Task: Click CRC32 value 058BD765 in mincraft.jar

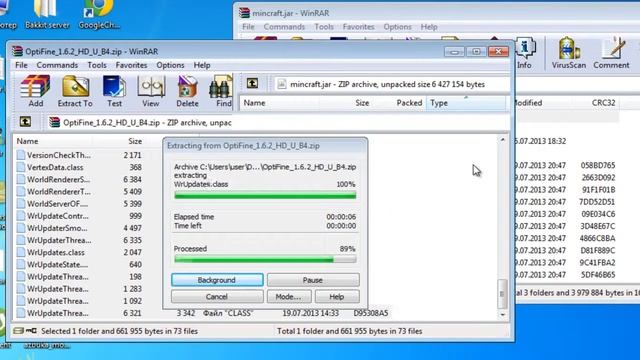Action: point(598,165)
